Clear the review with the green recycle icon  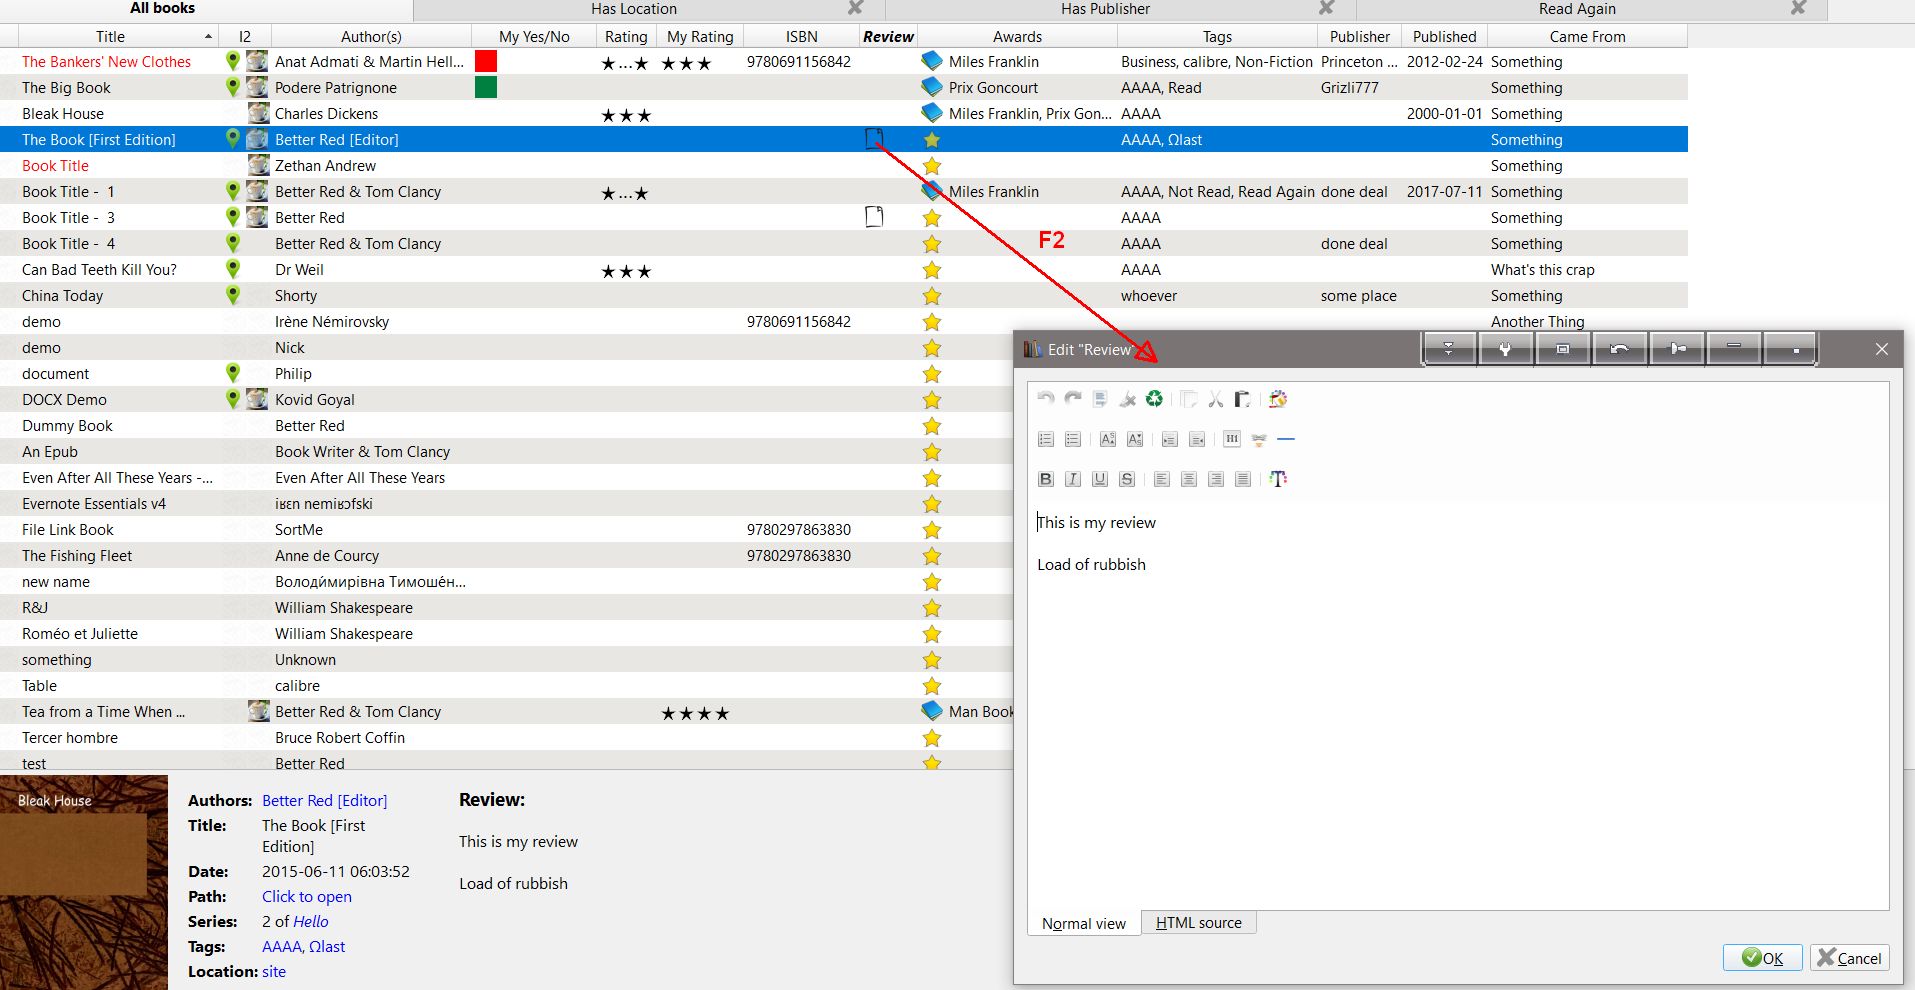(x=1155, y=399)
